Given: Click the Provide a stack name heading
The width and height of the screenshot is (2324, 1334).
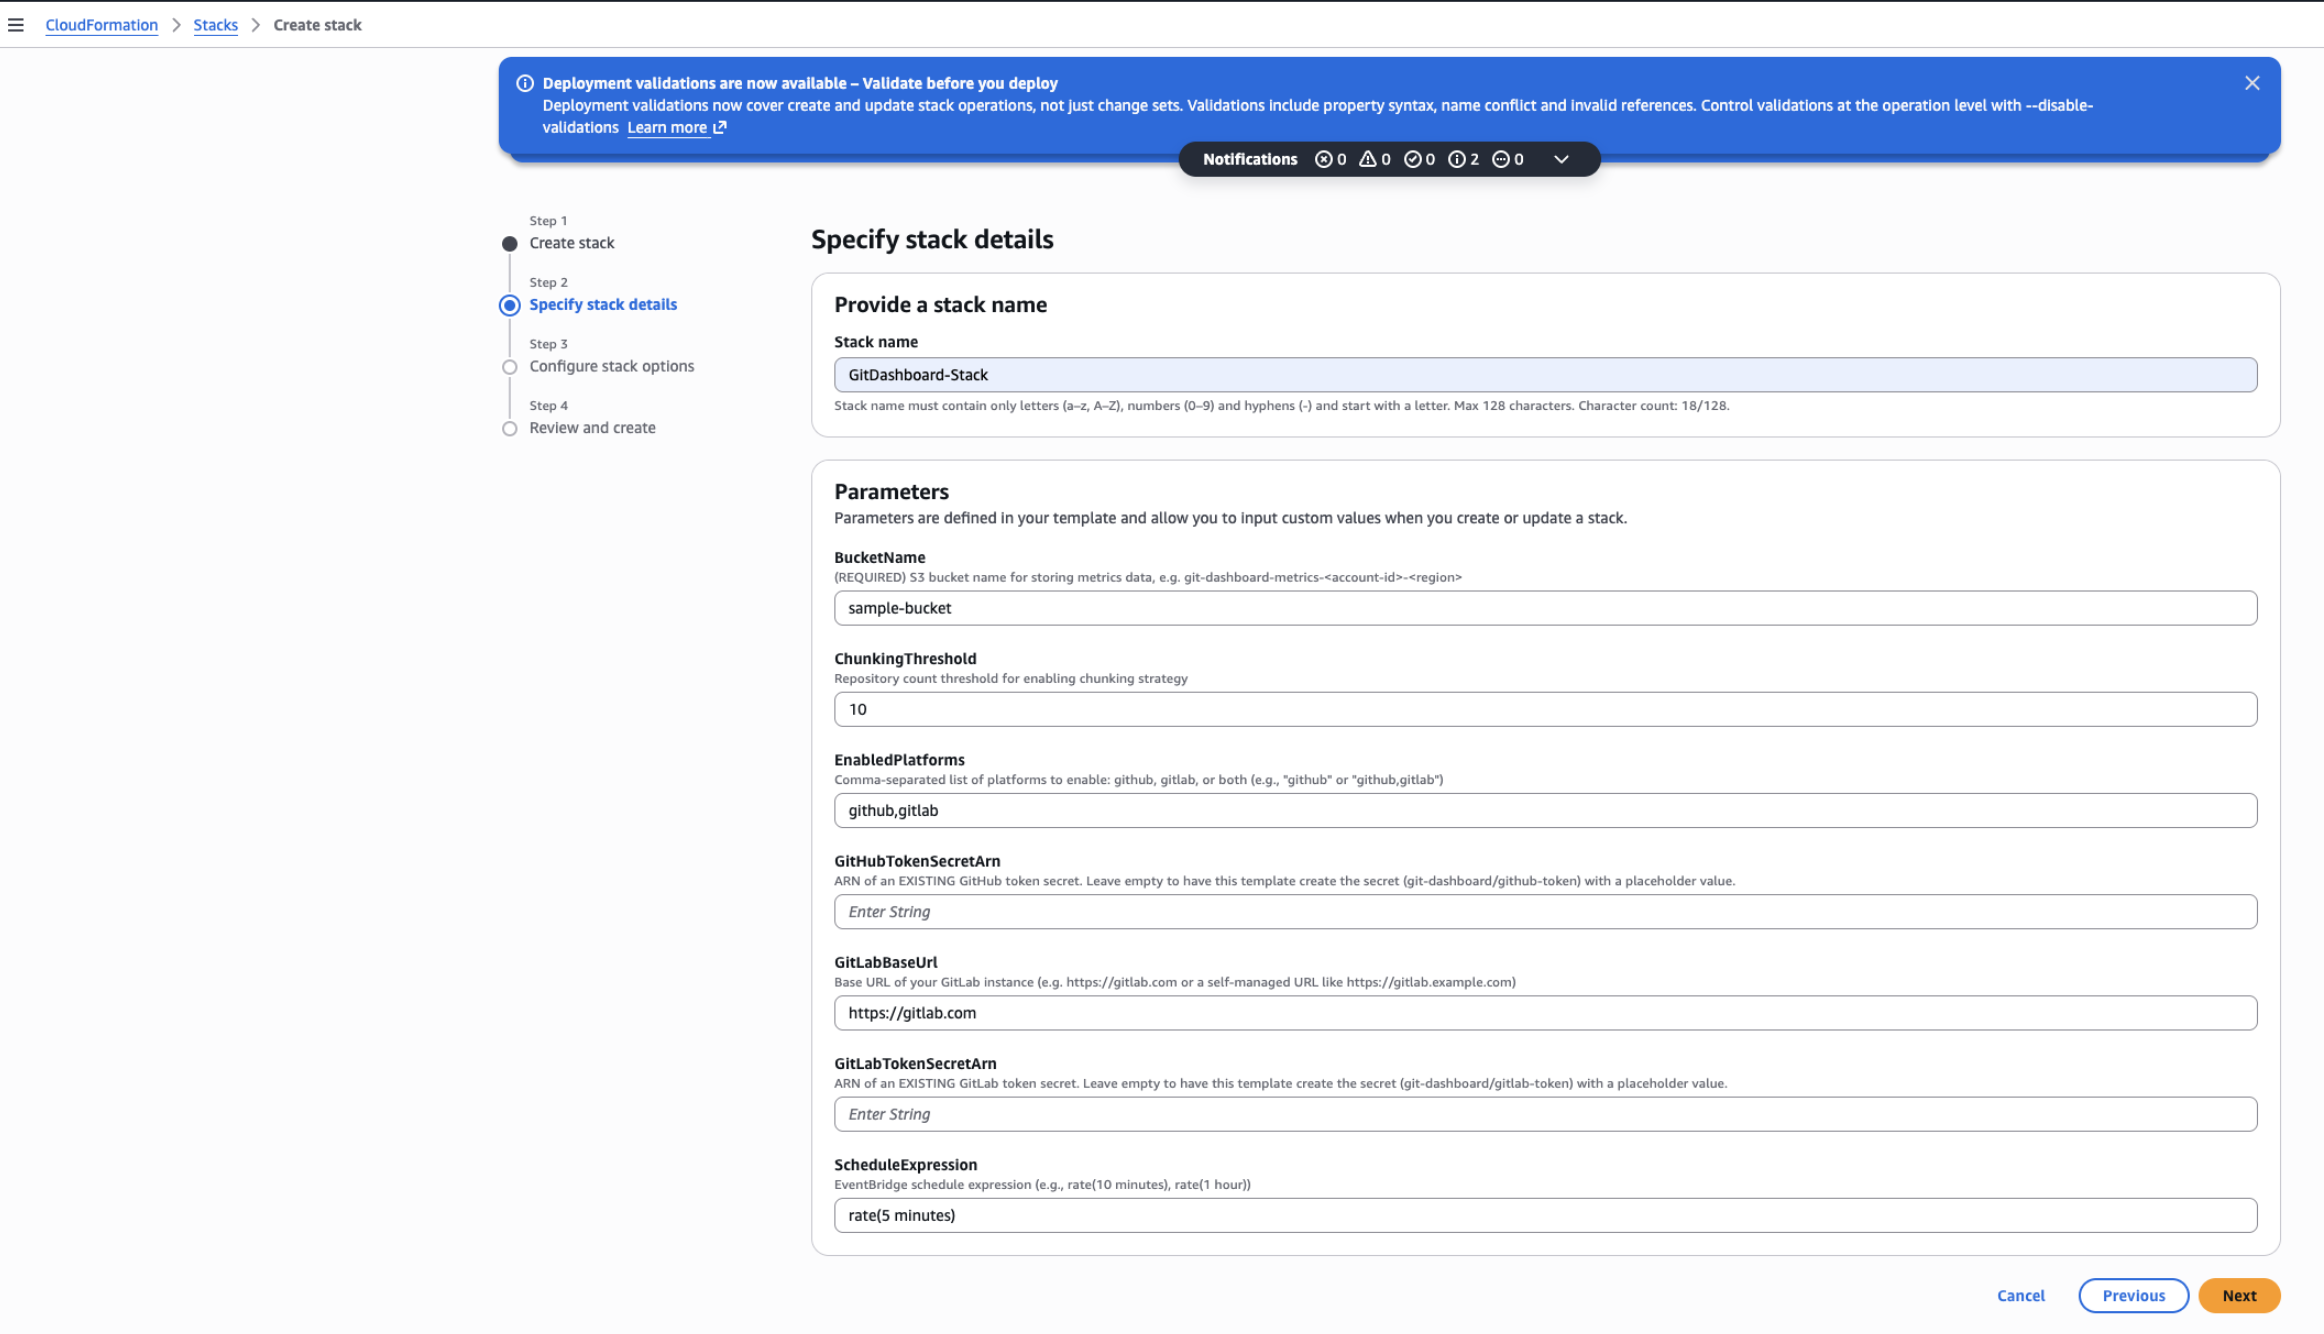Looking at the screenshot, I should 940,304.
